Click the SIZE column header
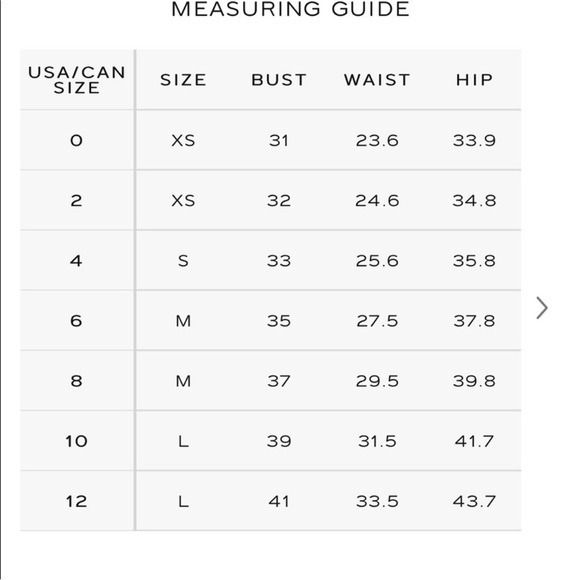580x580 pixels. pyautogui.click(x=183, y=80)
